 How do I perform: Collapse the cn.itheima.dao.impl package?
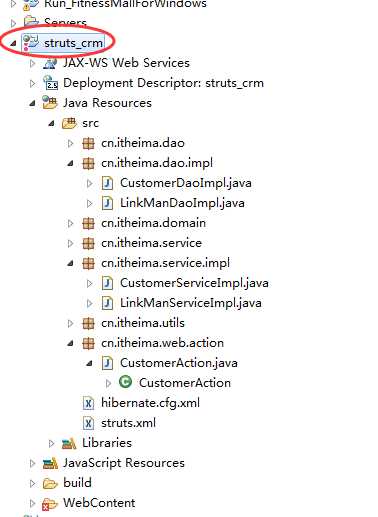(x=70, y=163)
